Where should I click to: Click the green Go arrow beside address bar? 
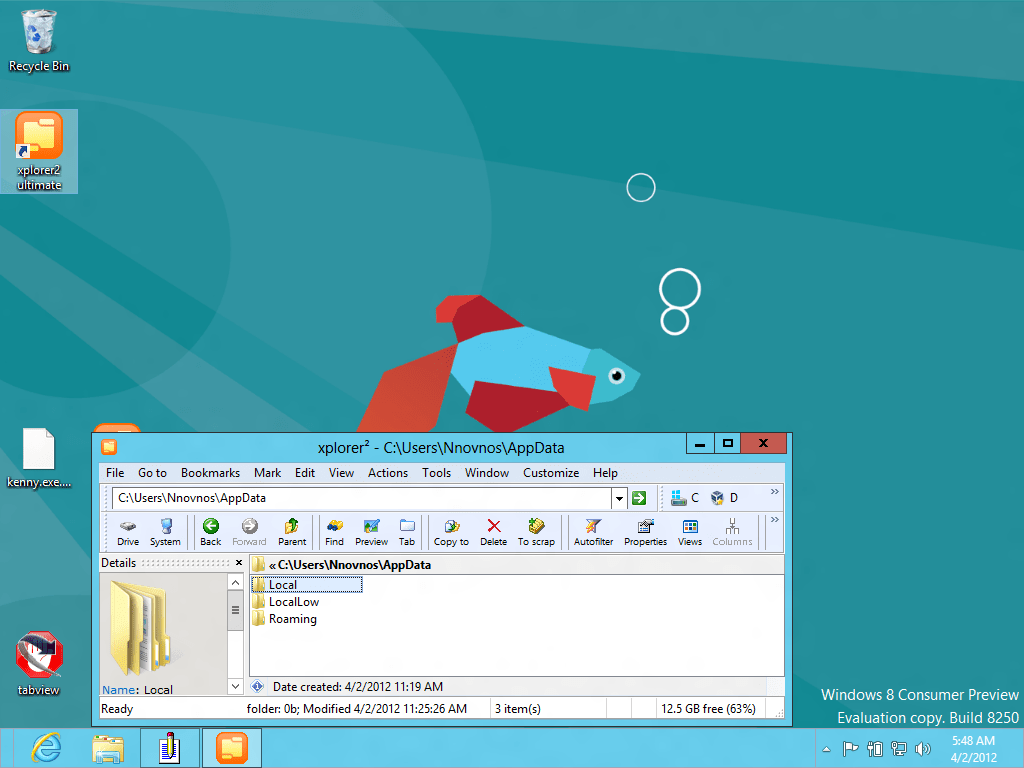pyautogui.click(x=639, y=498)
